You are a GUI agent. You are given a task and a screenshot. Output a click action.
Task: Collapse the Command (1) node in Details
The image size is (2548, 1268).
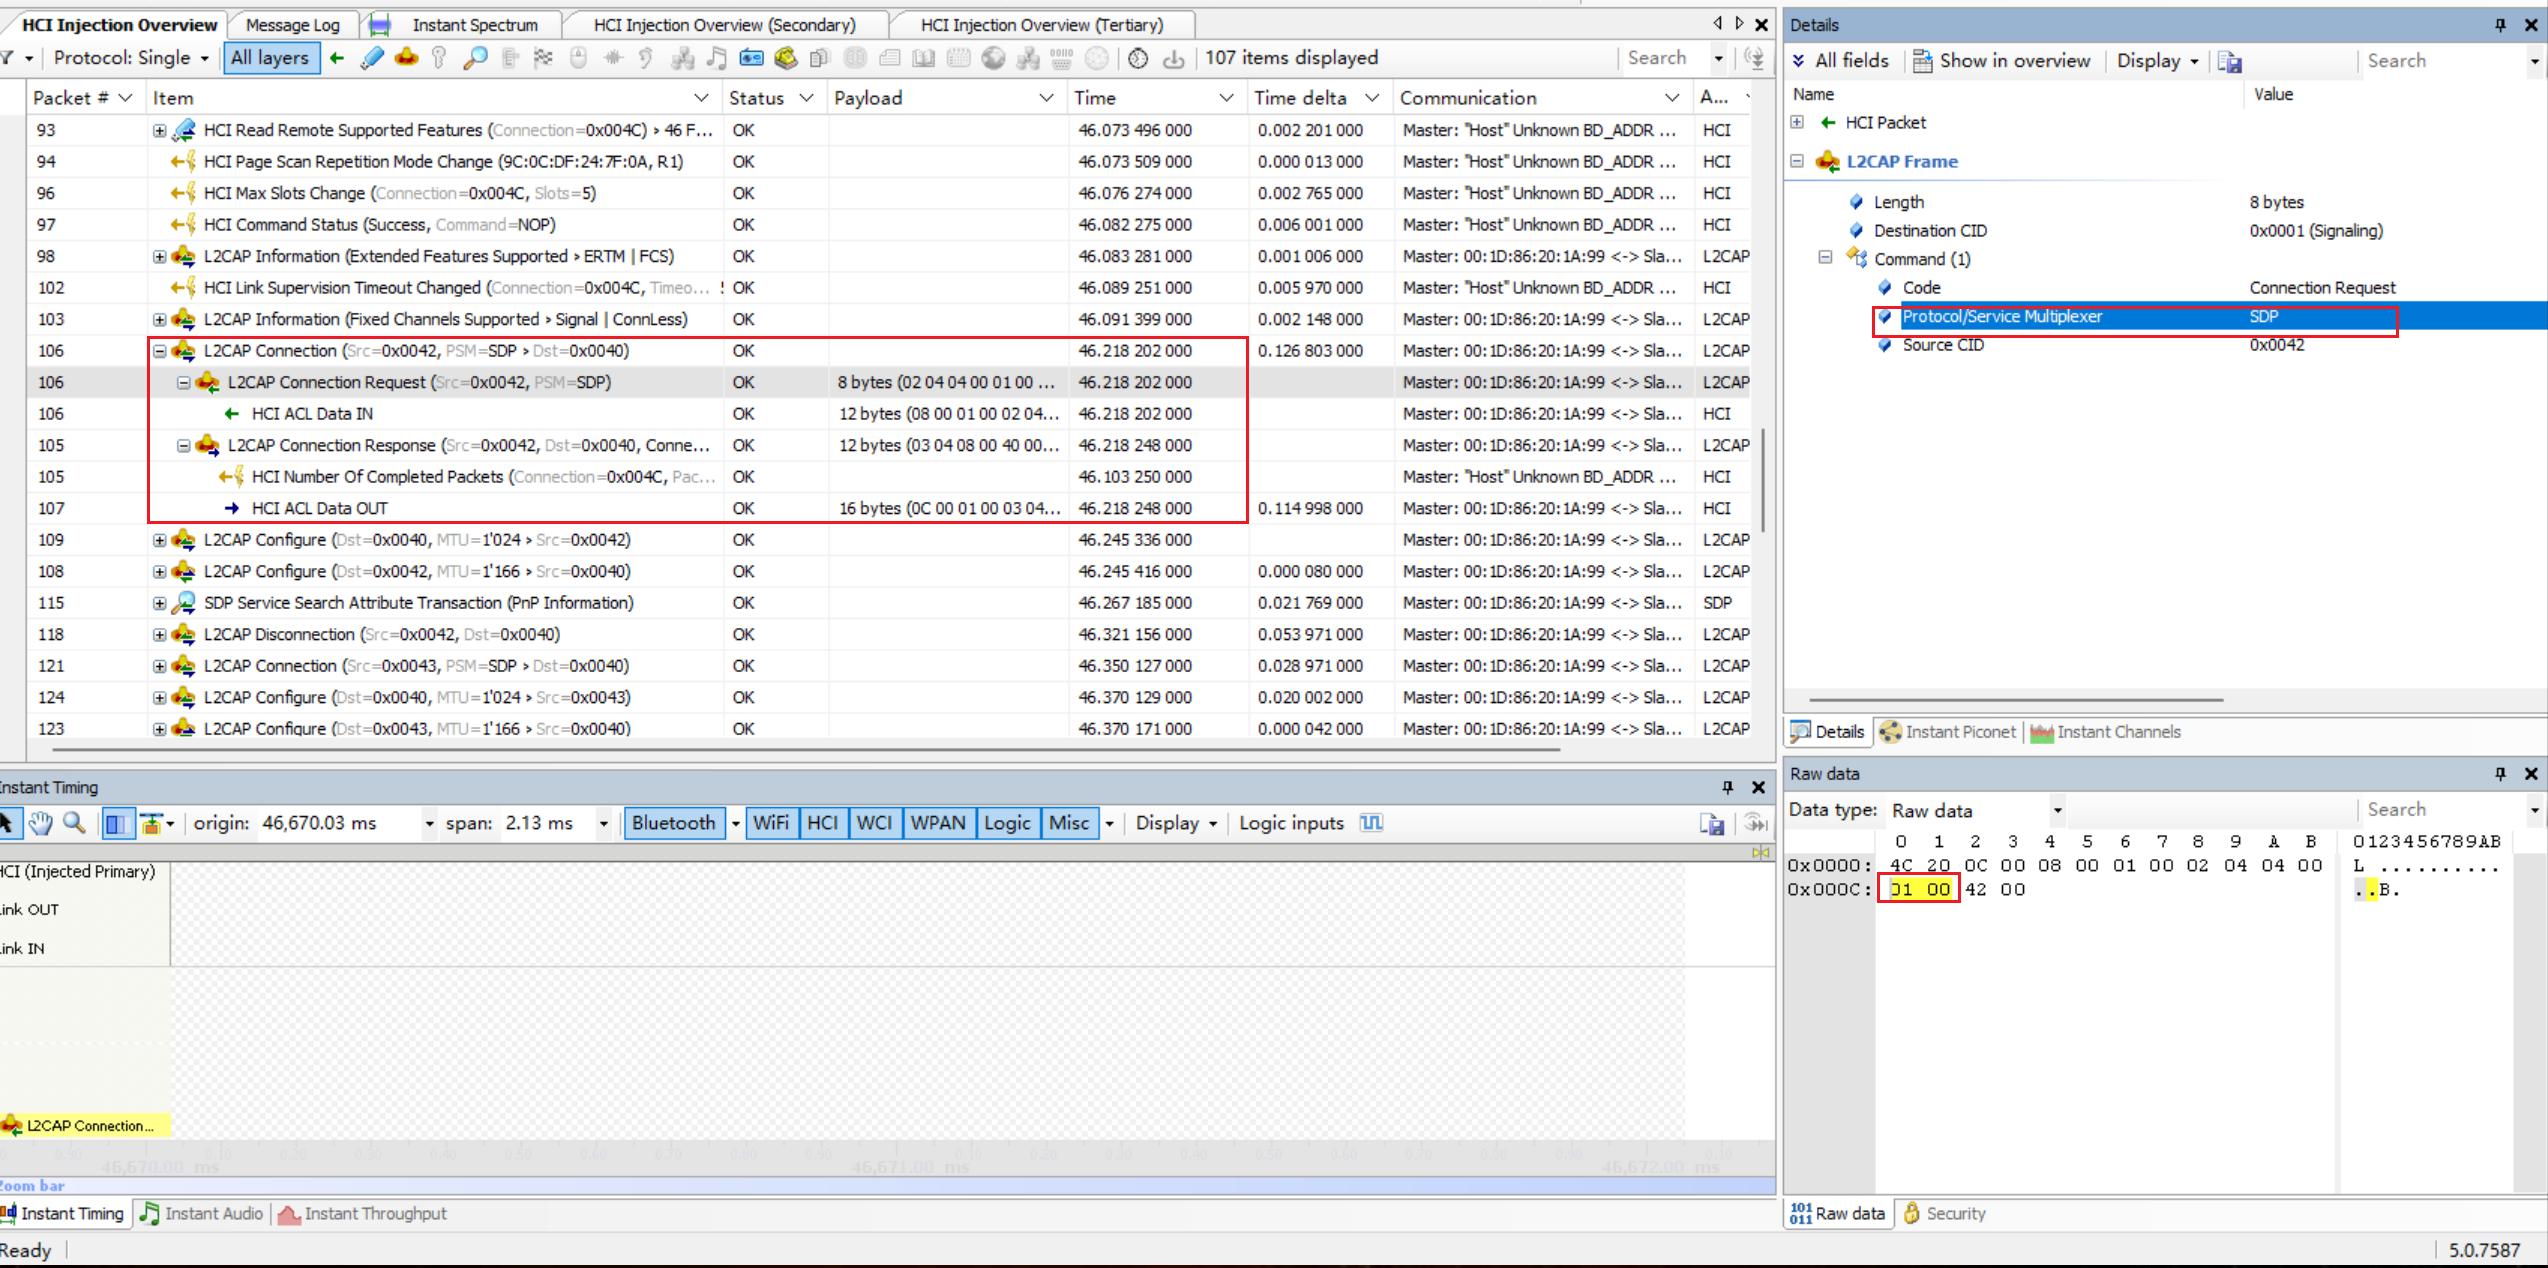1825,258
